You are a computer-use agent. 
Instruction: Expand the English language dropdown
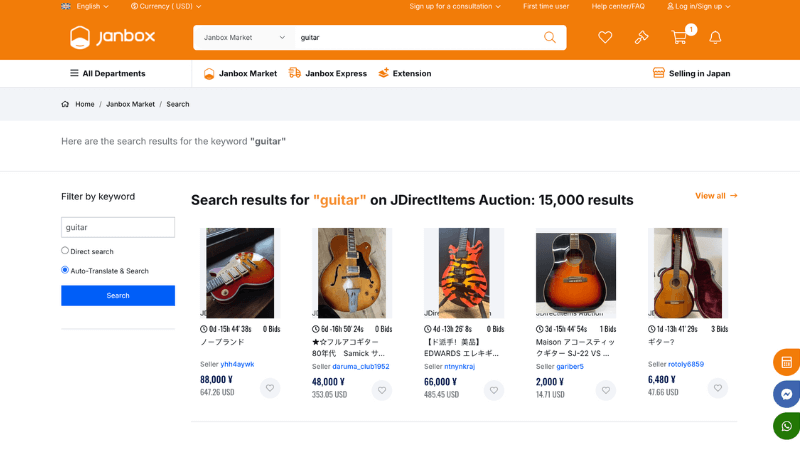pos(85,6)
